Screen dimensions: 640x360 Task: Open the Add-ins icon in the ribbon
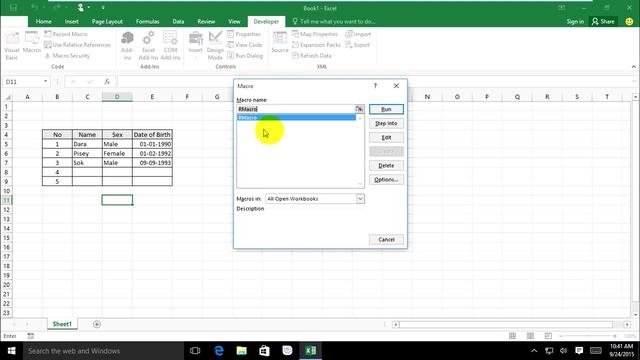(127, 46)
